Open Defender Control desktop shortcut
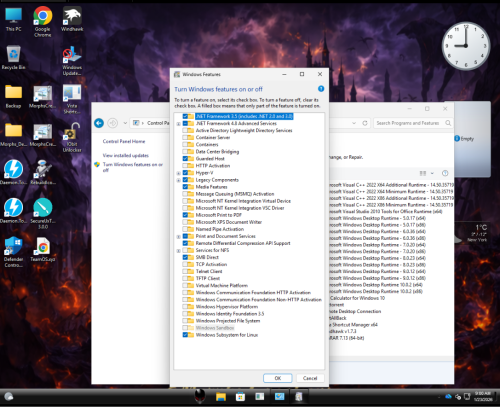Viewport: 500px width, 407px height. (13, 252)
